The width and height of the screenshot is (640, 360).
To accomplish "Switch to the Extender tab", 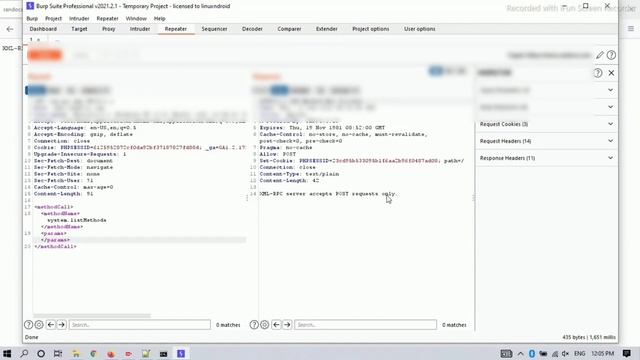I will coord(327,29).
